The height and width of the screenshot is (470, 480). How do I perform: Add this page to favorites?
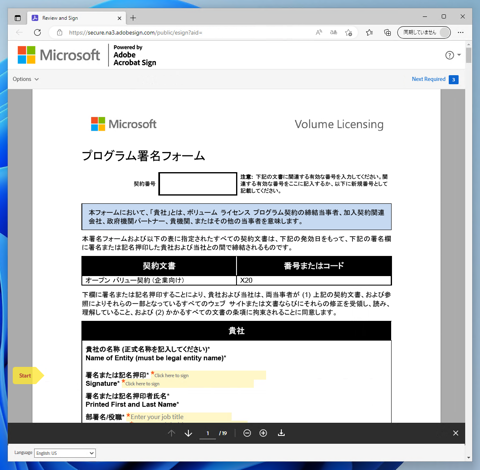pyautogui.click(x=349, y=33)
